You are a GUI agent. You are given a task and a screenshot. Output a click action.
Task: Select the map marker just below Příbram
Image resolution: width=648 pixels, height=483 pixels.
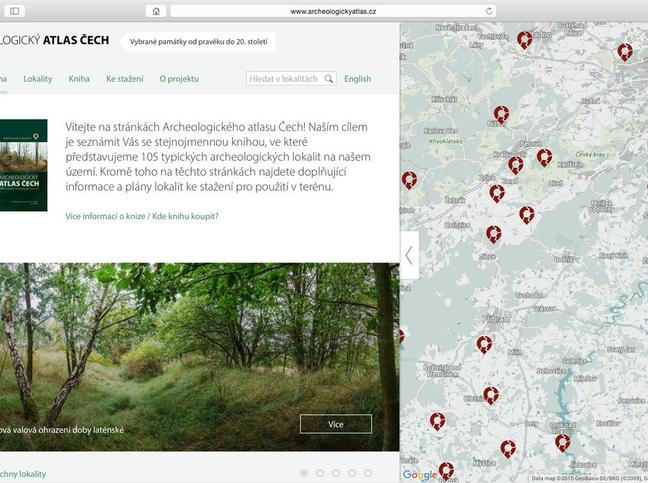coord(484,344)
